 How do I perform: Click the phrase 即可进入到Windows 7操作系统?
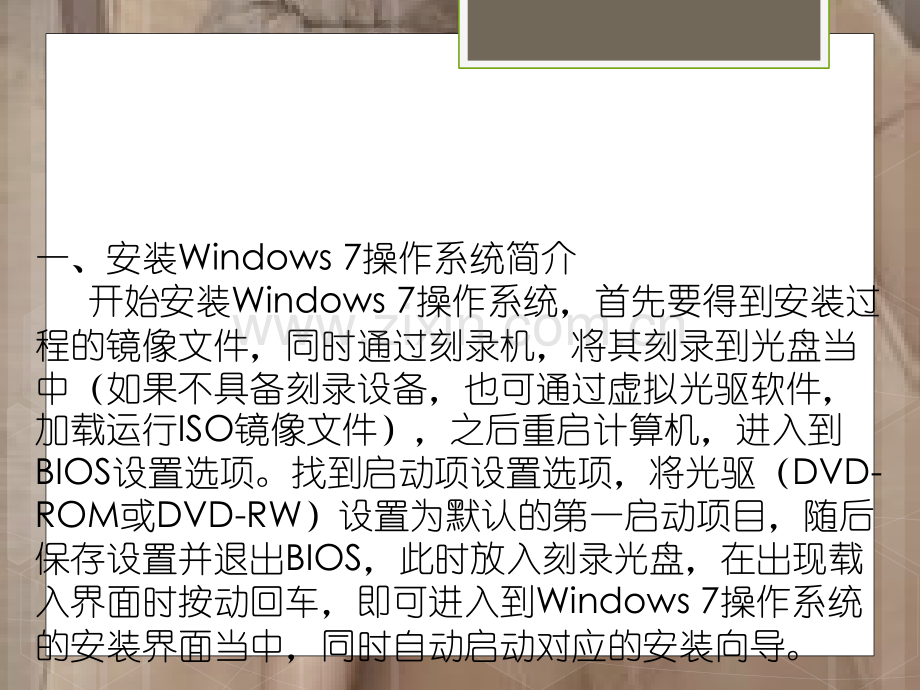[x=610, y=602]
